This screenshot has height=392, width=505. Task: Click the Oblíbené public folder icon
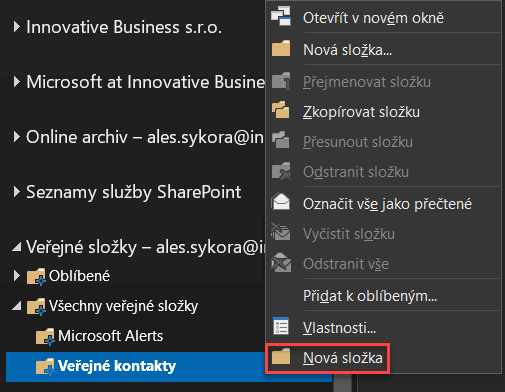point(36,276)
